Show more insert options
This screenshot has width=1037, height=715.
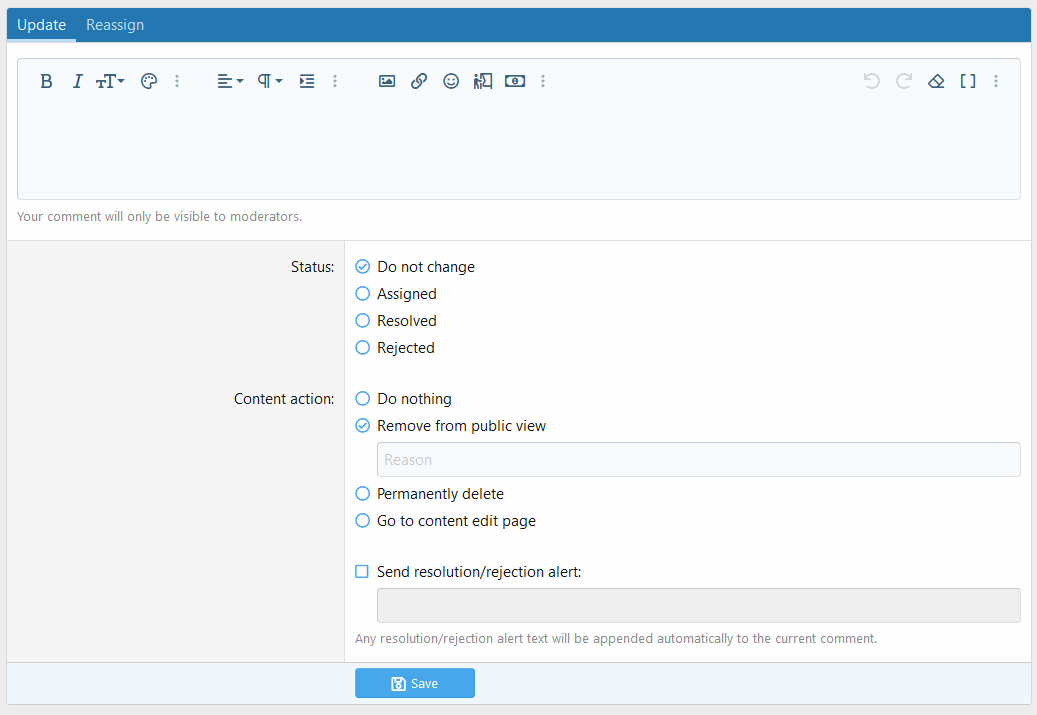tap(543, 81)
